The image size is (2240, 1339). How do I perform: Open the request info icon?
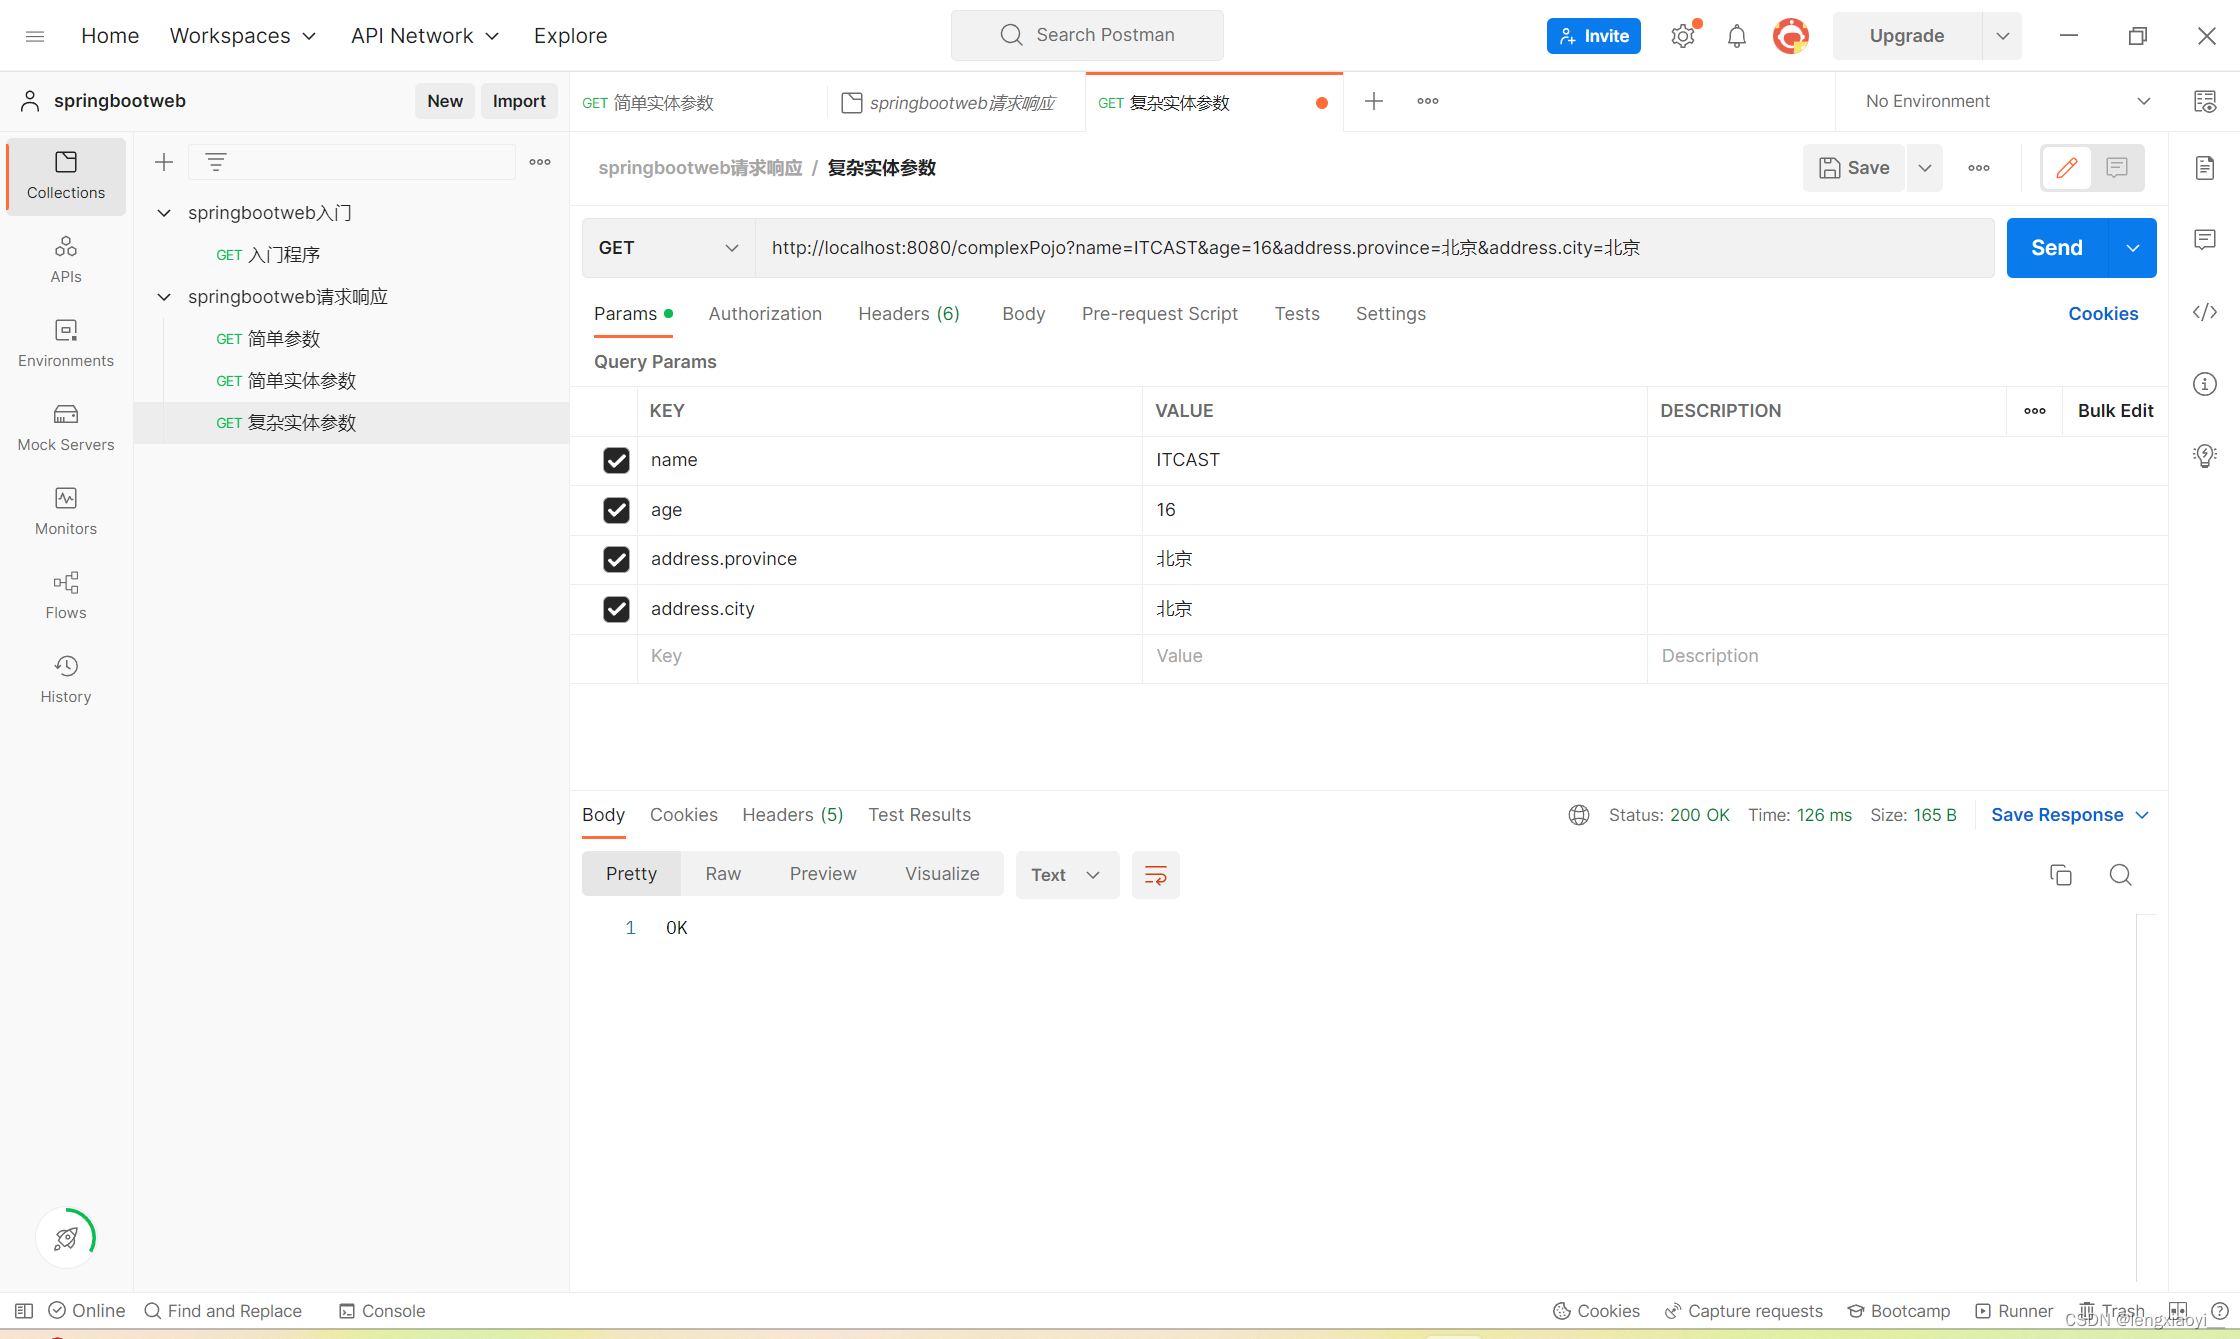2205,384
